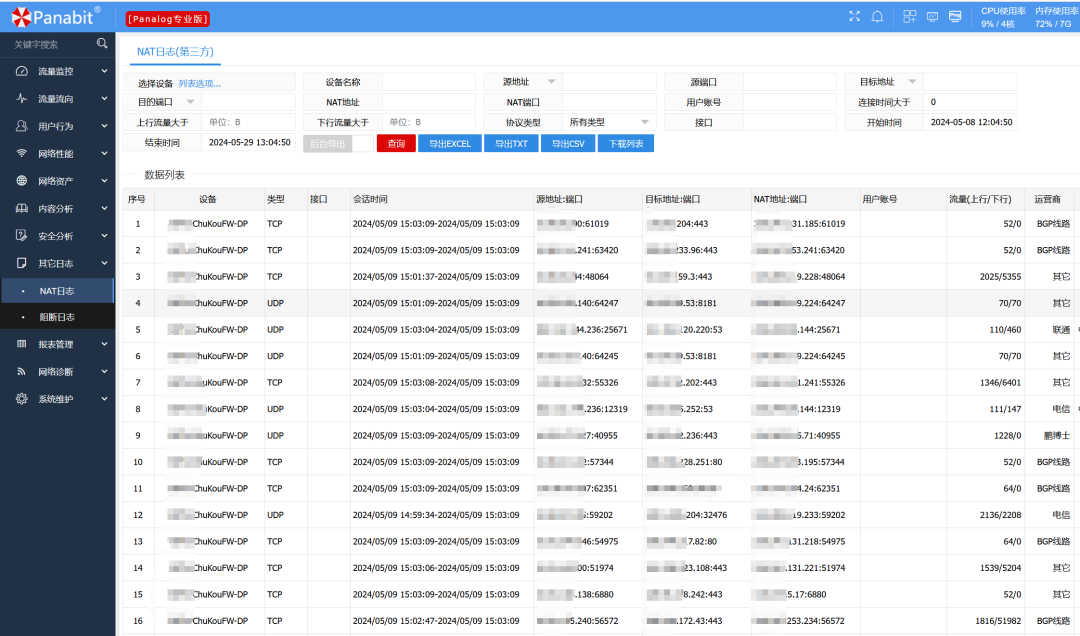
Task: Click the 结束时间 date field
Action: 248,143
